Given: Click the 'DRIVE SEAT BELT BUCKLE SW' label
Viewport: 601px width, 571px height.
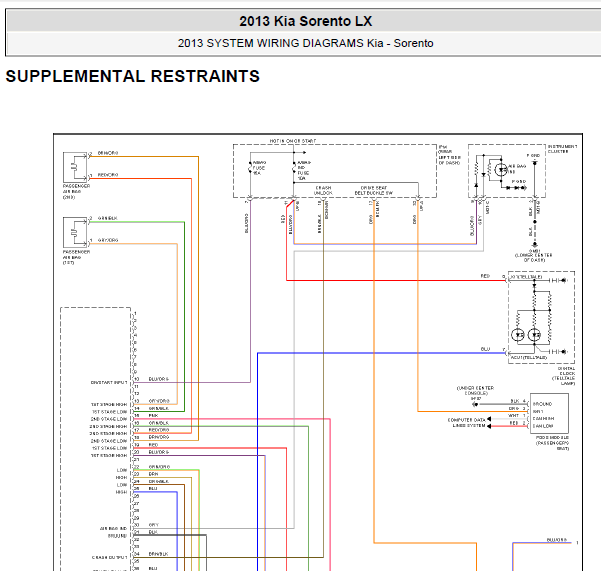Looking at the screenshot, I should [x=373, y=190].
